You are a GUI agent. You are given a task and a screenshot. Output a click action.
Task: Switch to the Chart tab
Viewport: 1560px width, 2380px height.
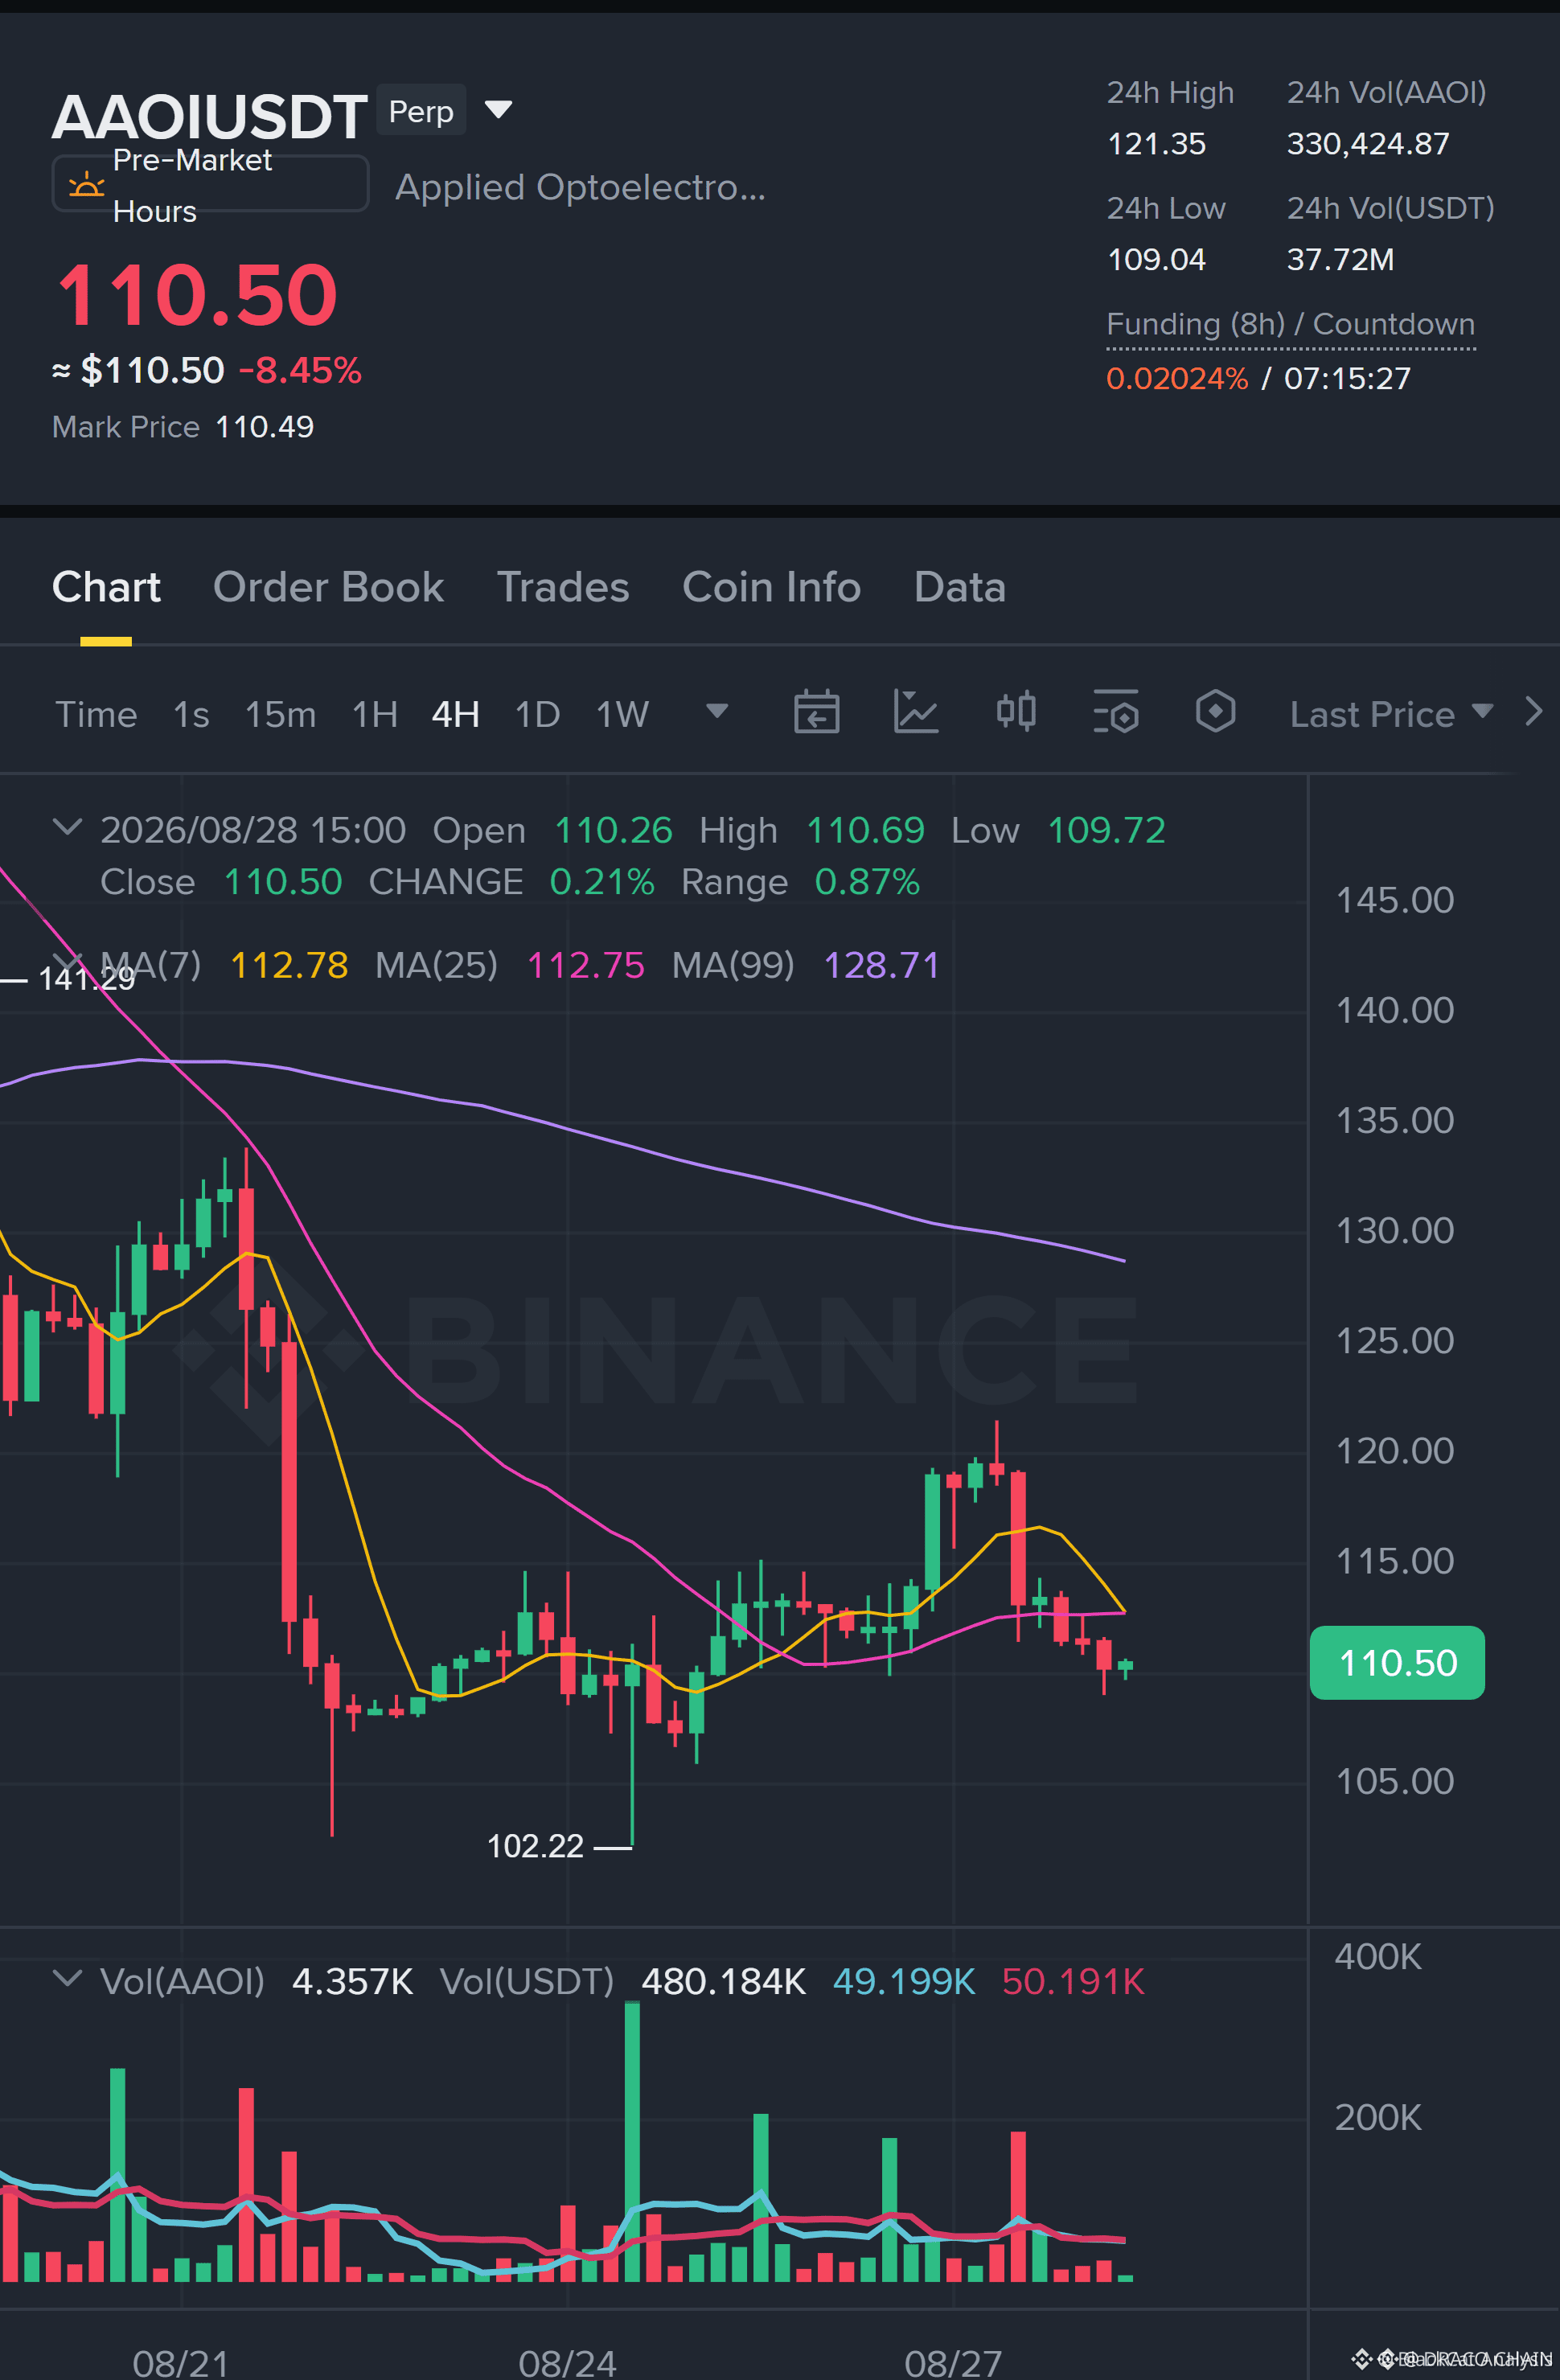(106, 587)
